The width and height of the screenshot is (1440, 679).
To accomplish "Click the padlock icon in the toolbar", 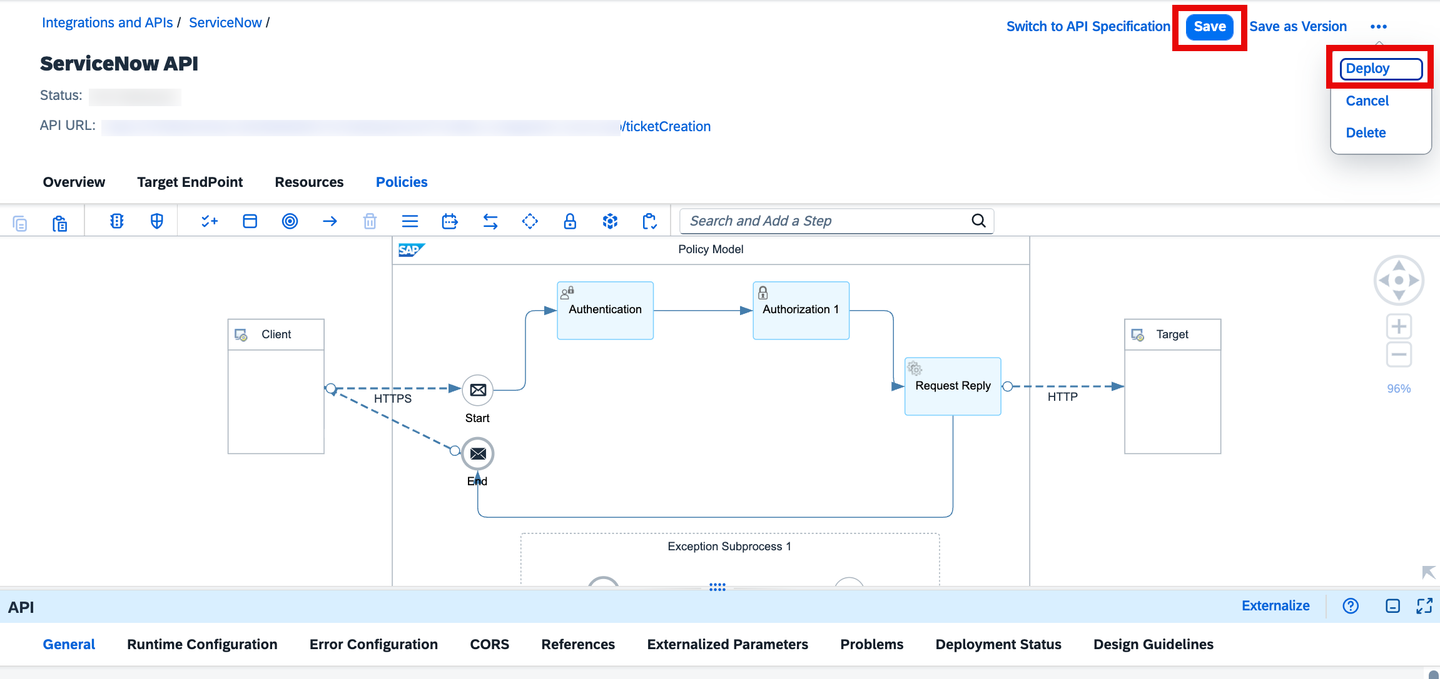I will pos(570,221).
